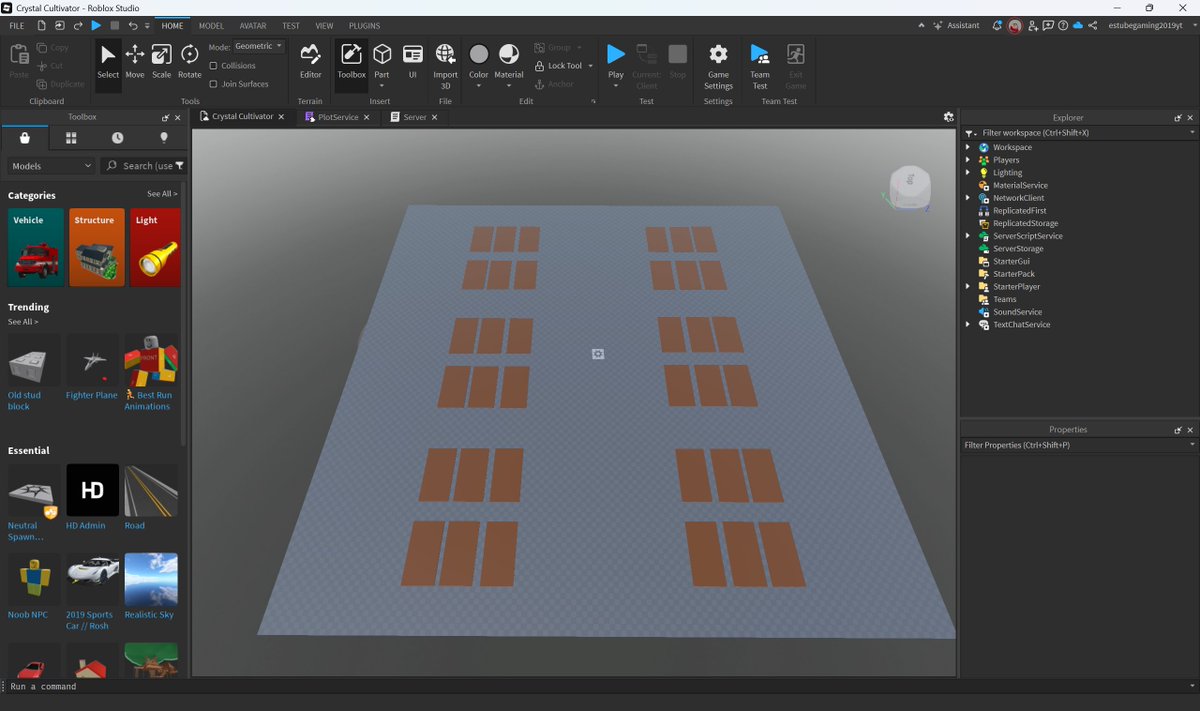Open the Mode Geometric dropdown
The width and height of the screenshot is (1200, 711).
[259, 47]
